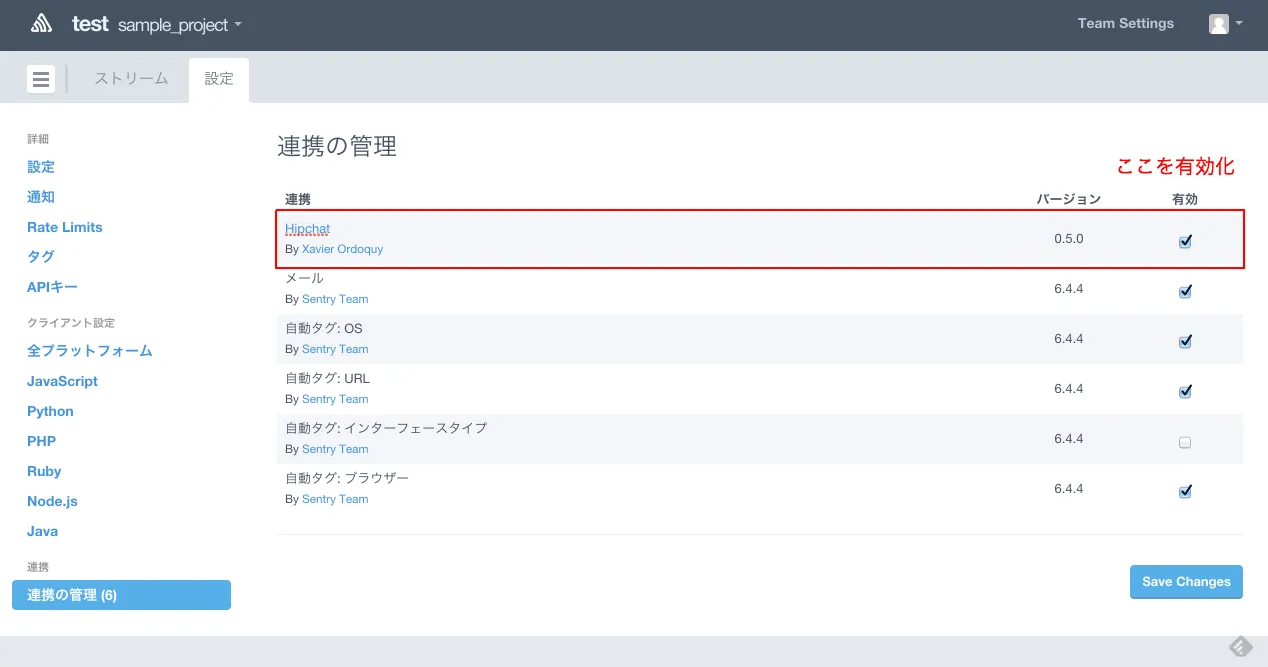Viewport: 1268px width, 667px height.
Task: Click the gray Sentry icon bottom right
Action: tap(1240, 646)
